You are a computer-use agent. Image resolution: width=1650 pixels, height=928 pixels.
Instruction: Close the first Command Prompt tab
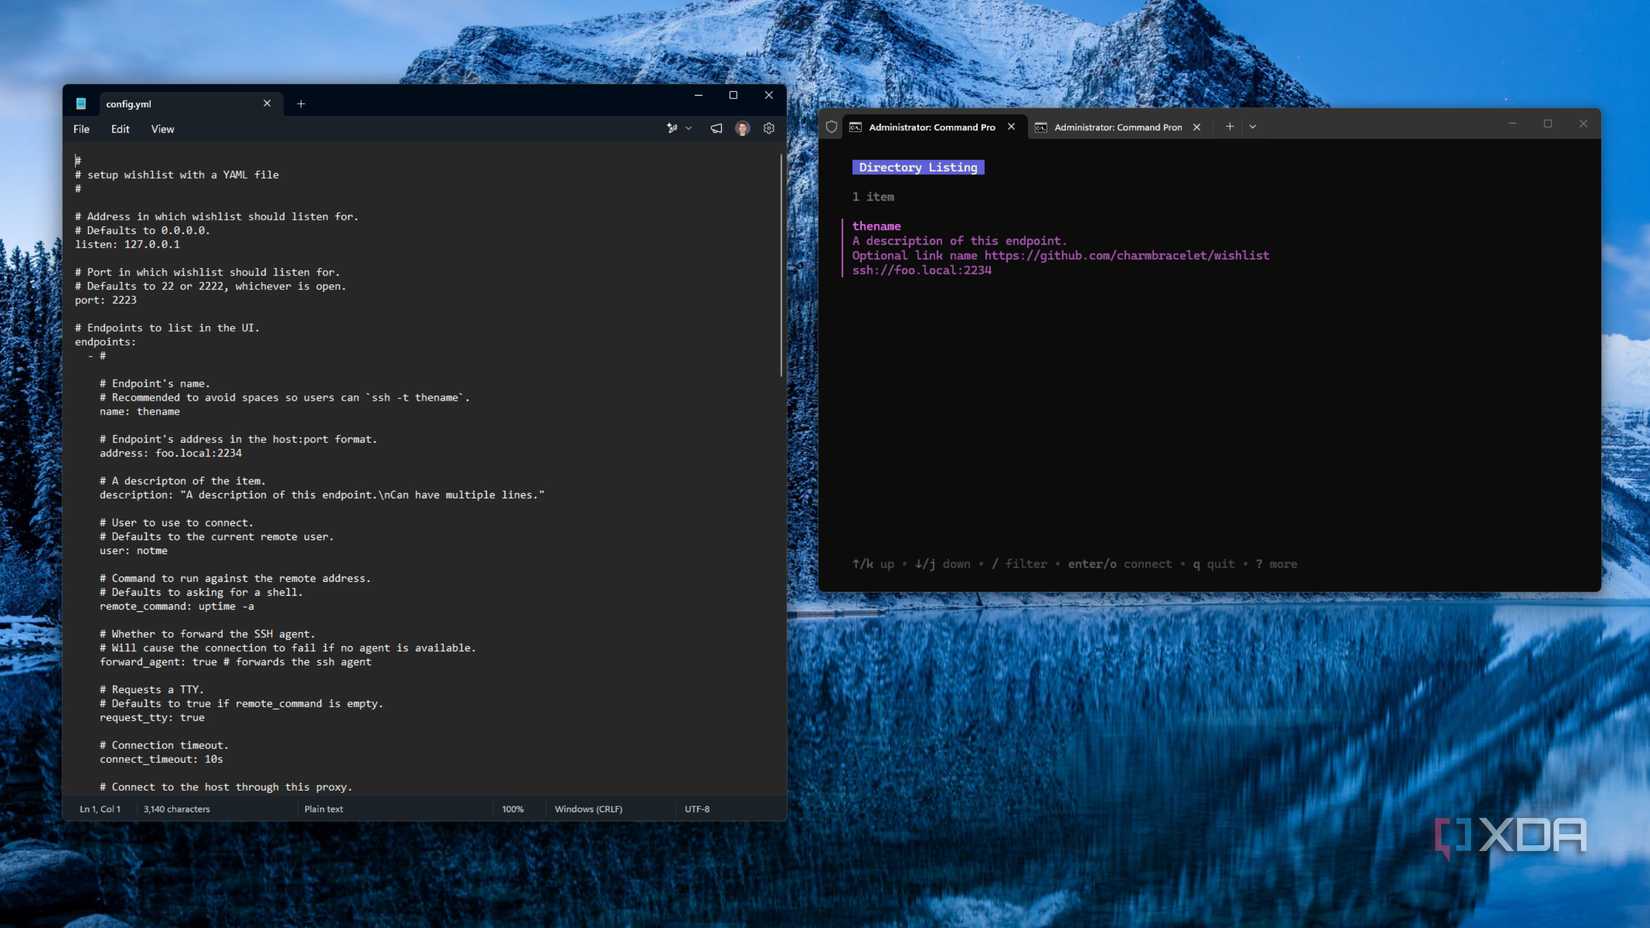coord(1011,127)
